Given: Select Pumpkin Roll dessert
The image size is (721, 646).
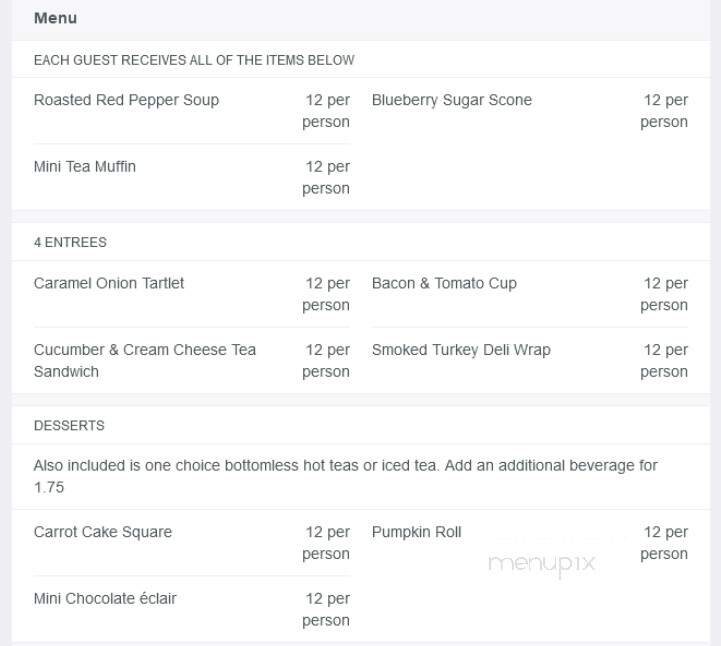Looking at the screenshot, I should [x=416, y=532].
